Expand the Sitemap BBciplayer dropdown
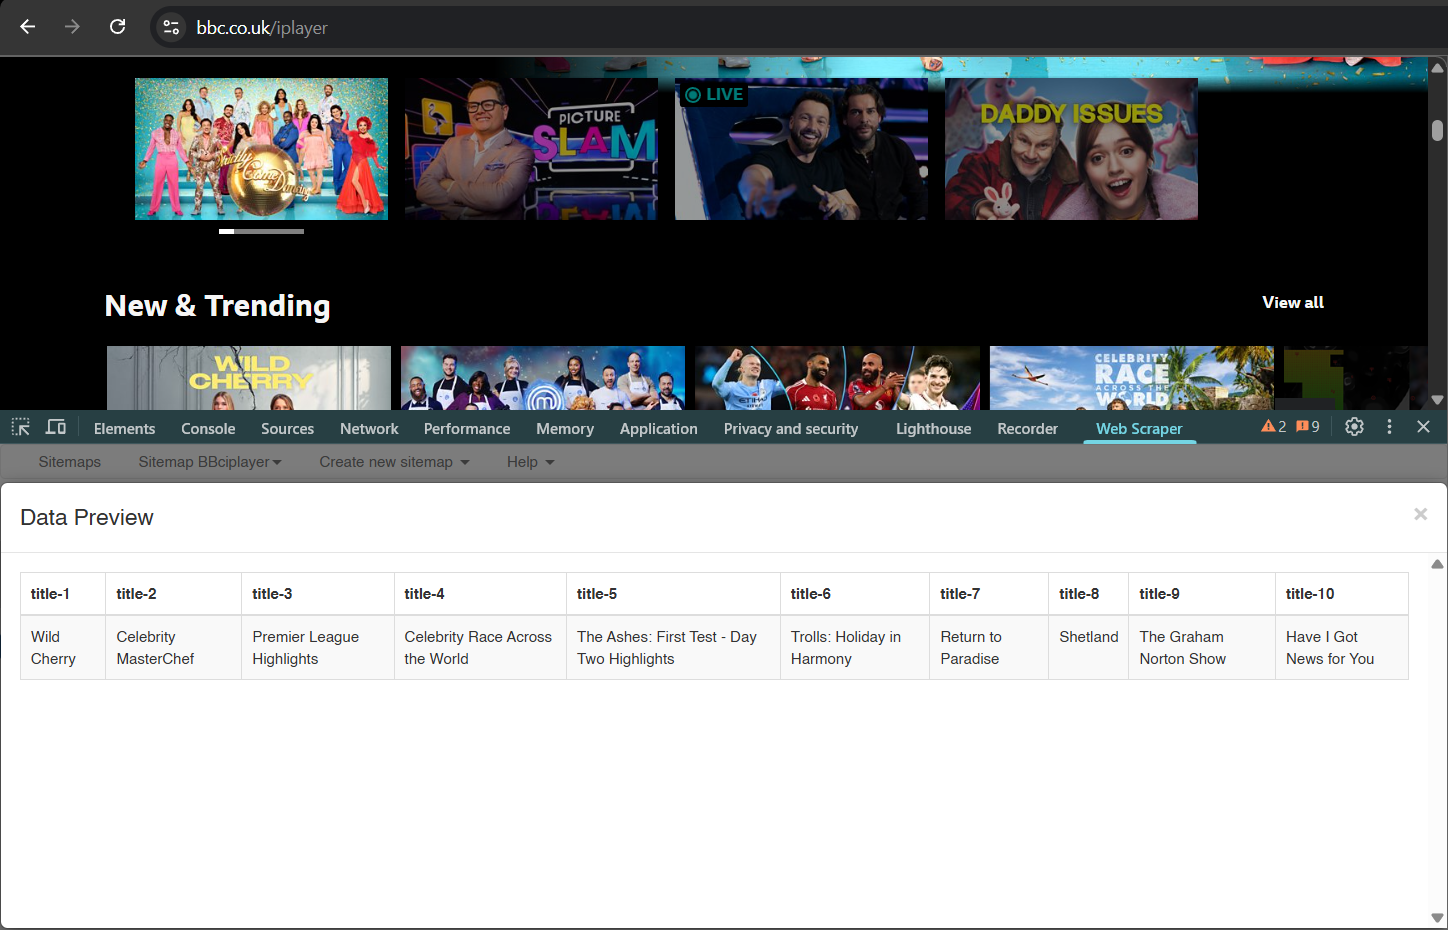 coord(210,462)
